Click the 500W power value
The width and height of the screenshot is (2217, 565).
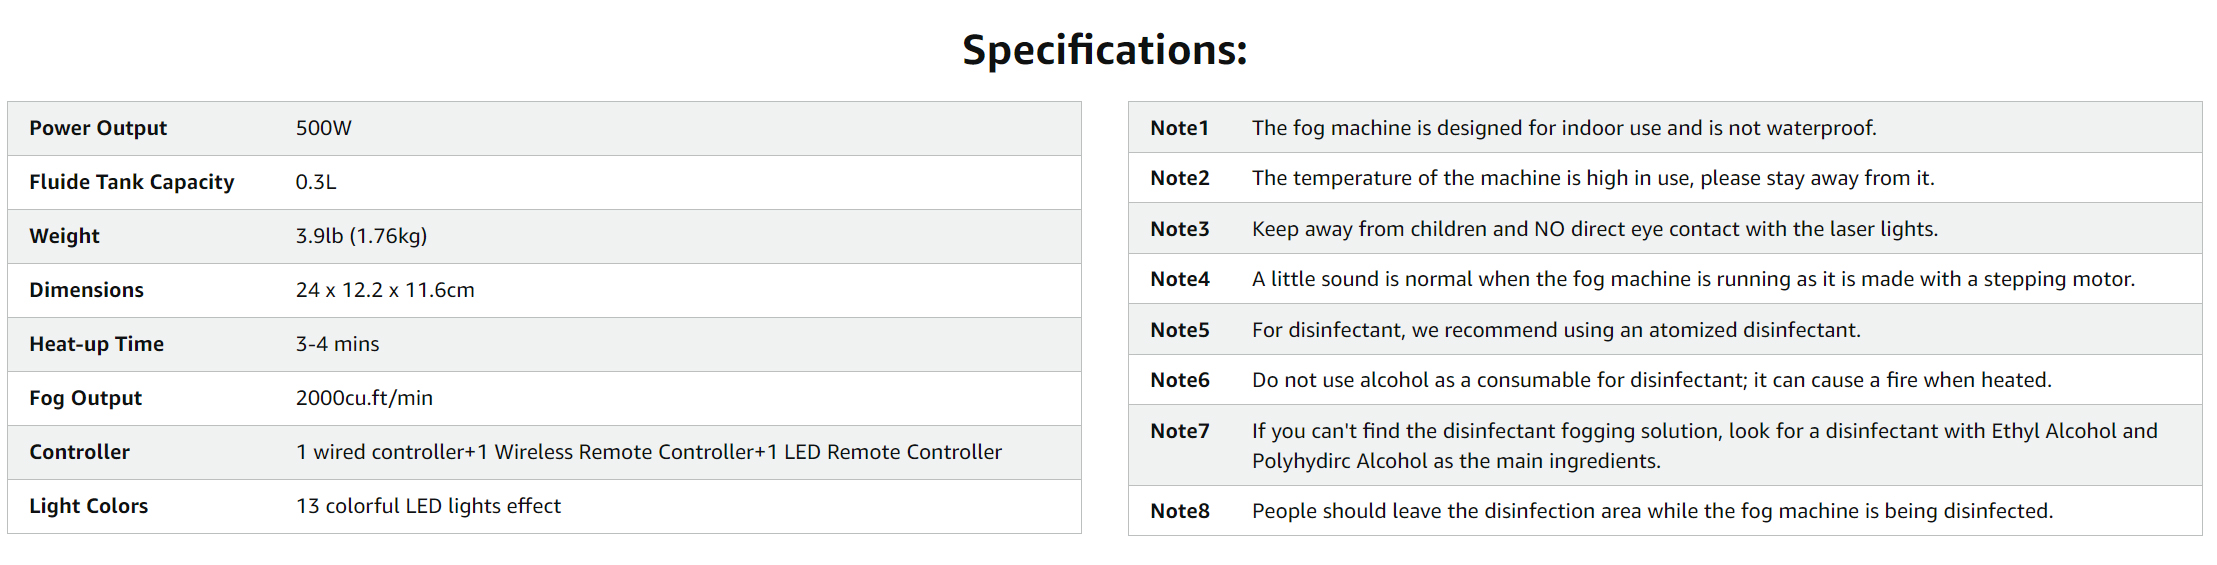[x=324, y=128]
